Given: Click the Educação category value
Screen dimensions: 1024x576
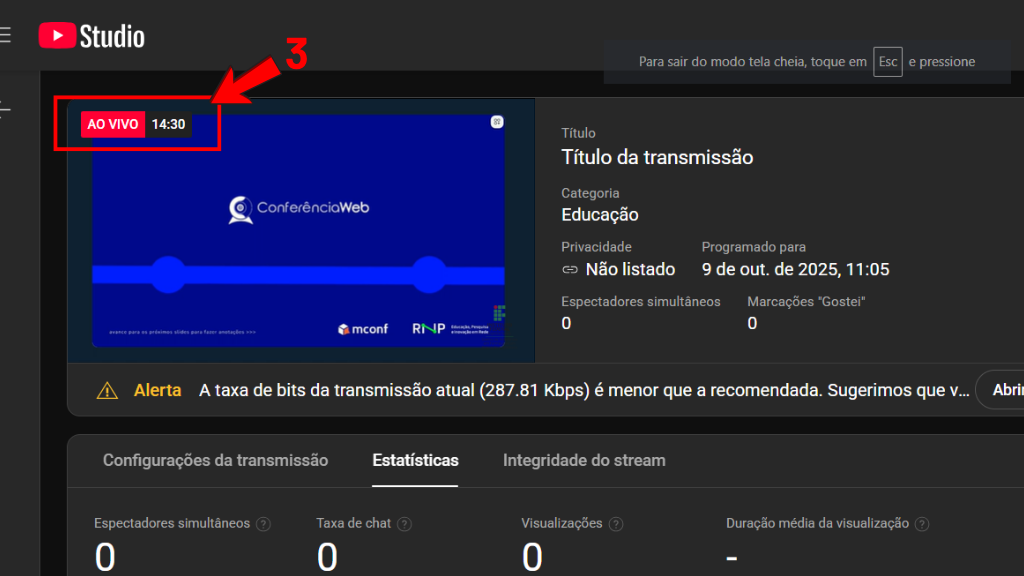Looking at the screenshot, I should coord(600,215).
